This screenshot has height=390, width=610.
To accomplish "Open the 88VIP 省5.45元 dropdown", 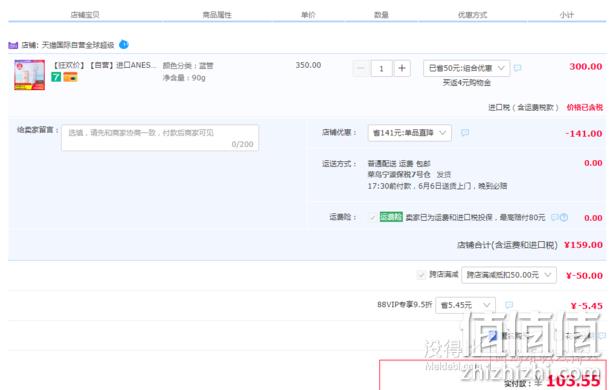I will tap(465, 305).
